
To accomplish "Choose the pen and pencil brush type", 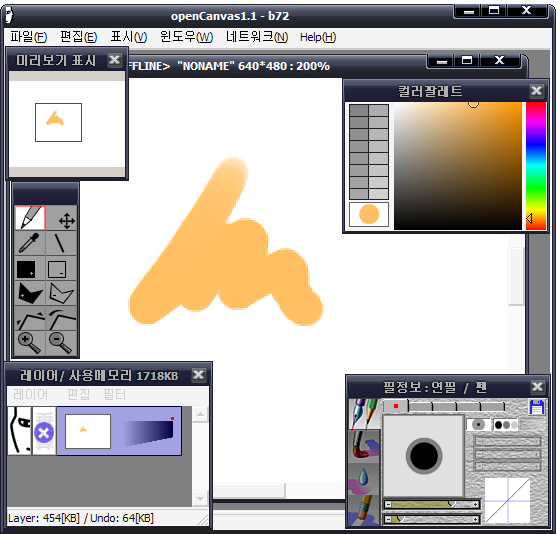I will (x=364, y=414).
